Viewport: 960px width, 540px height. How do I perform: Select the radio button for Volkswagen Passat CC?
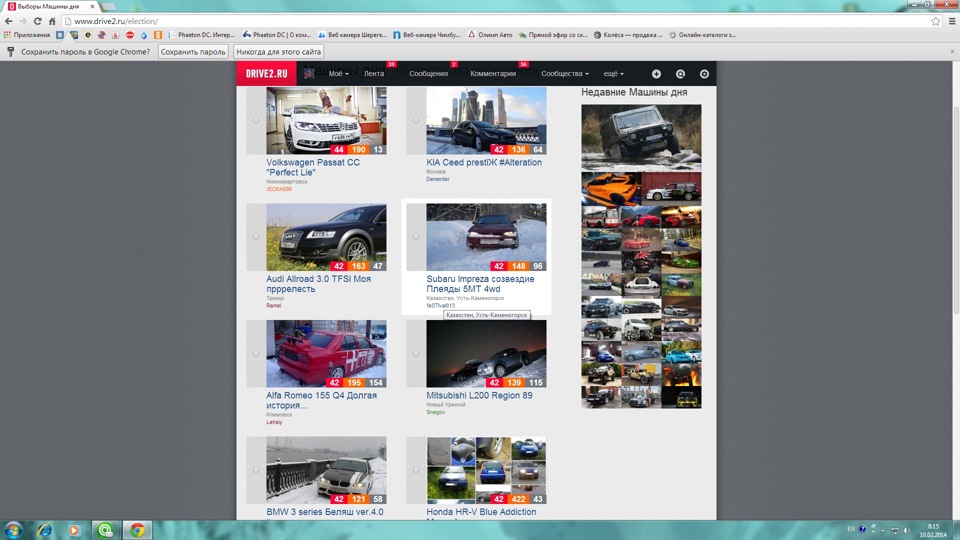point(256,120)
